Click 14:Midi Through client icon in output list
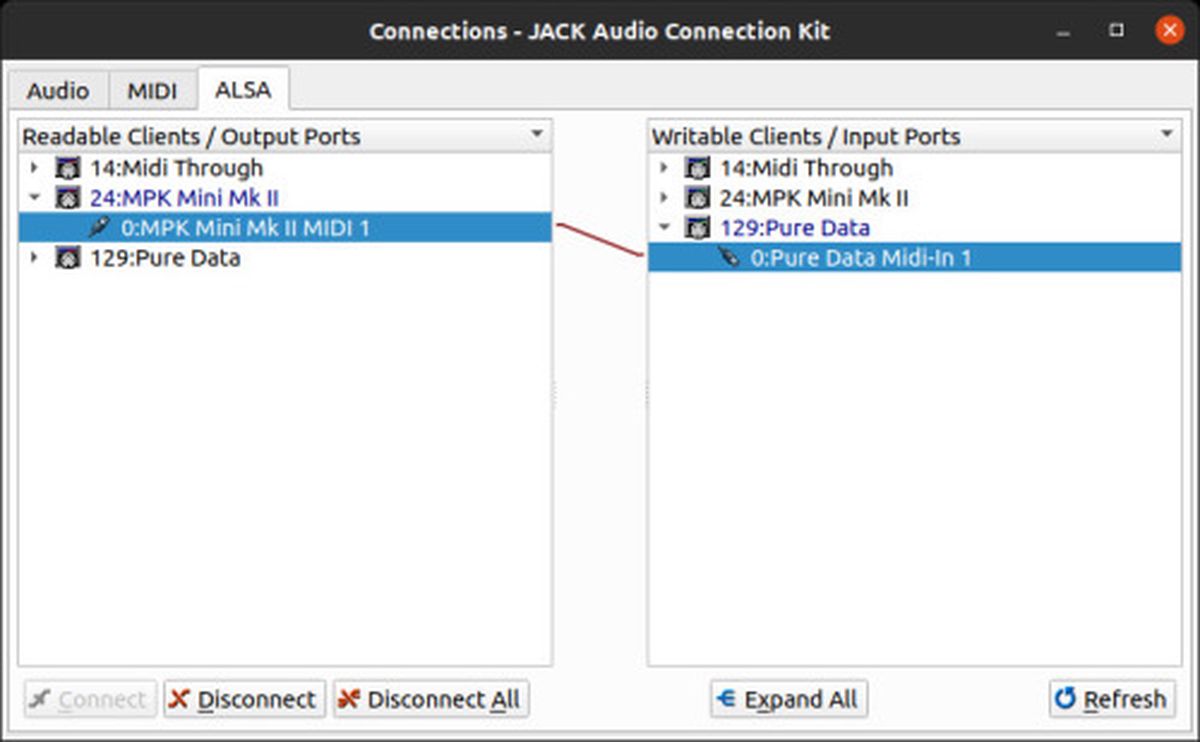The image size is (1200, 742). pyautogui.click(x=68, y=168)
